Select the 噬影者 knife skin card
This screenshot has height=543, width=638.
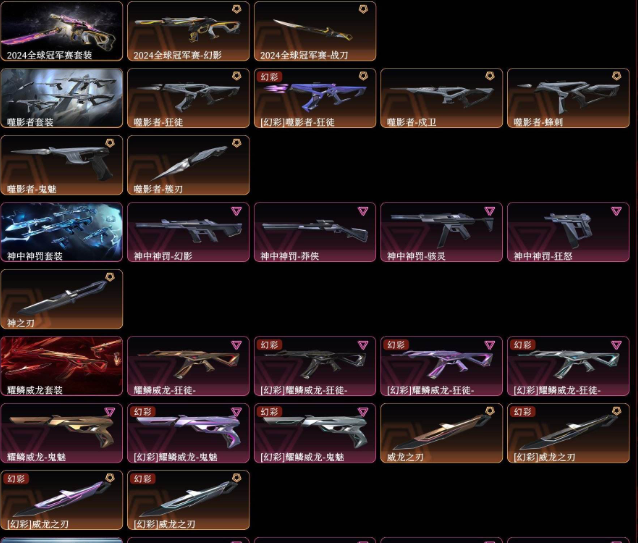188,165
